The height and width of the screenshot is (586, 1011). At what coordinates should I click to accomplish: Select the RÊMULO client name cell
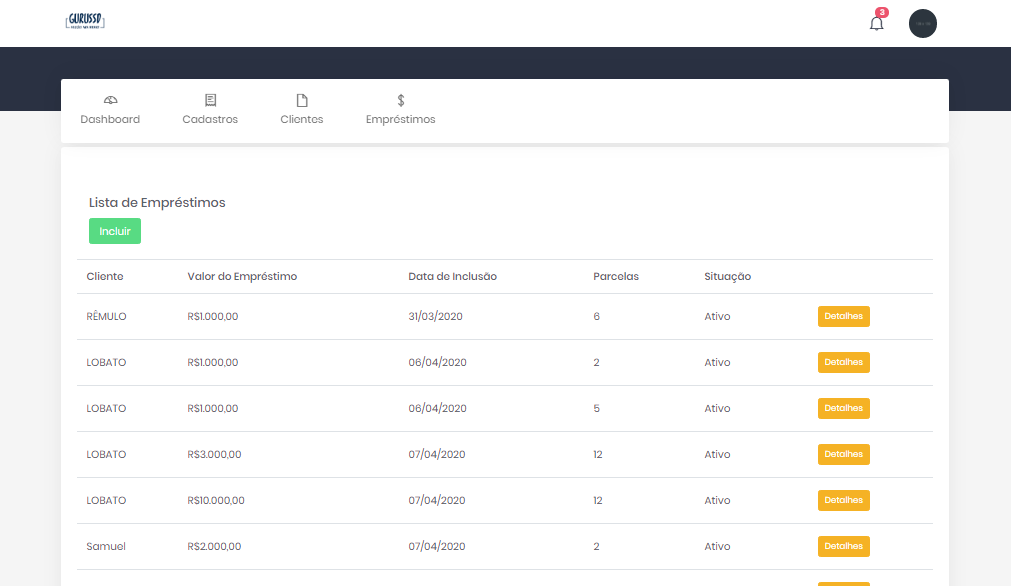click(x=106, y=317)
